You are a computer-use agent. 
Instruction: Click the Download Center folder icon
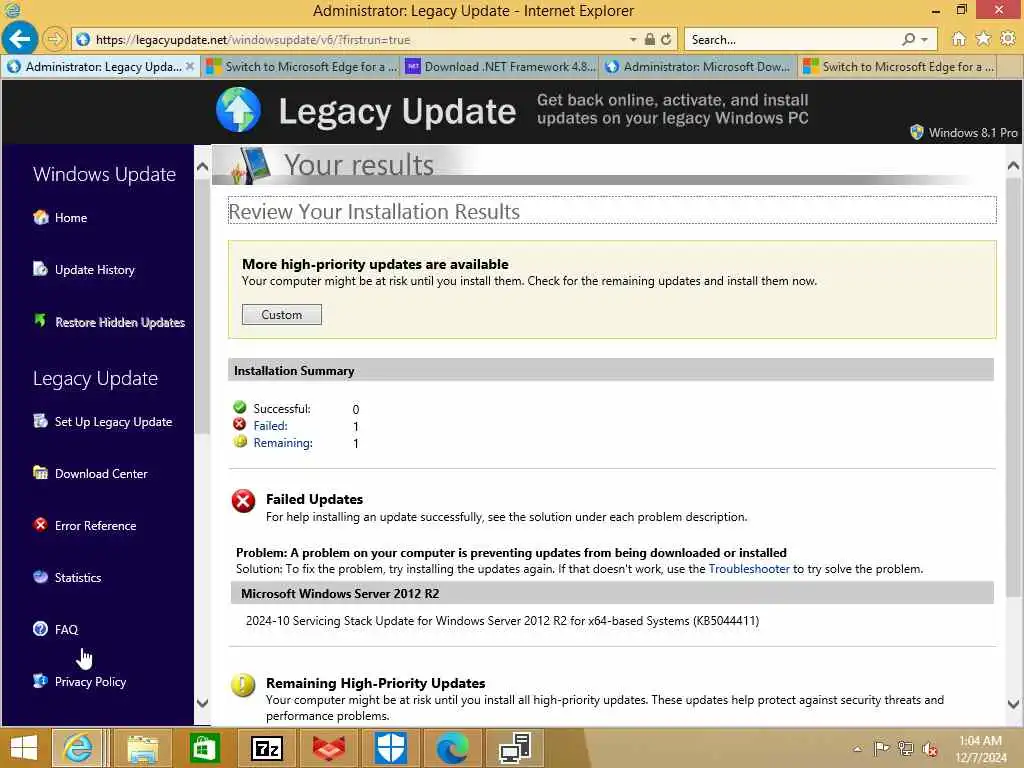click(x=40, y=472)
